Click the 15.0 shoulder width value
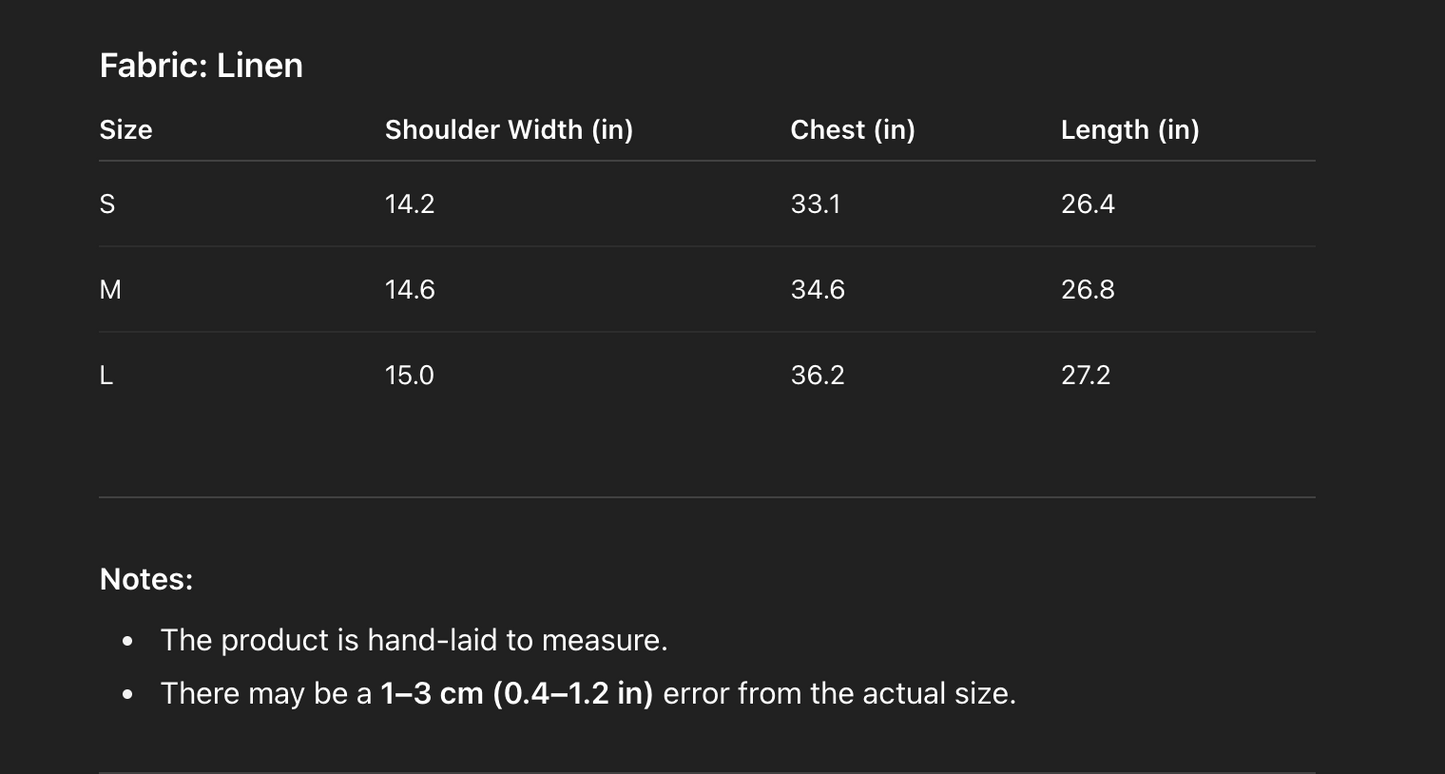Screen dimensions: 1445x774 409,376
